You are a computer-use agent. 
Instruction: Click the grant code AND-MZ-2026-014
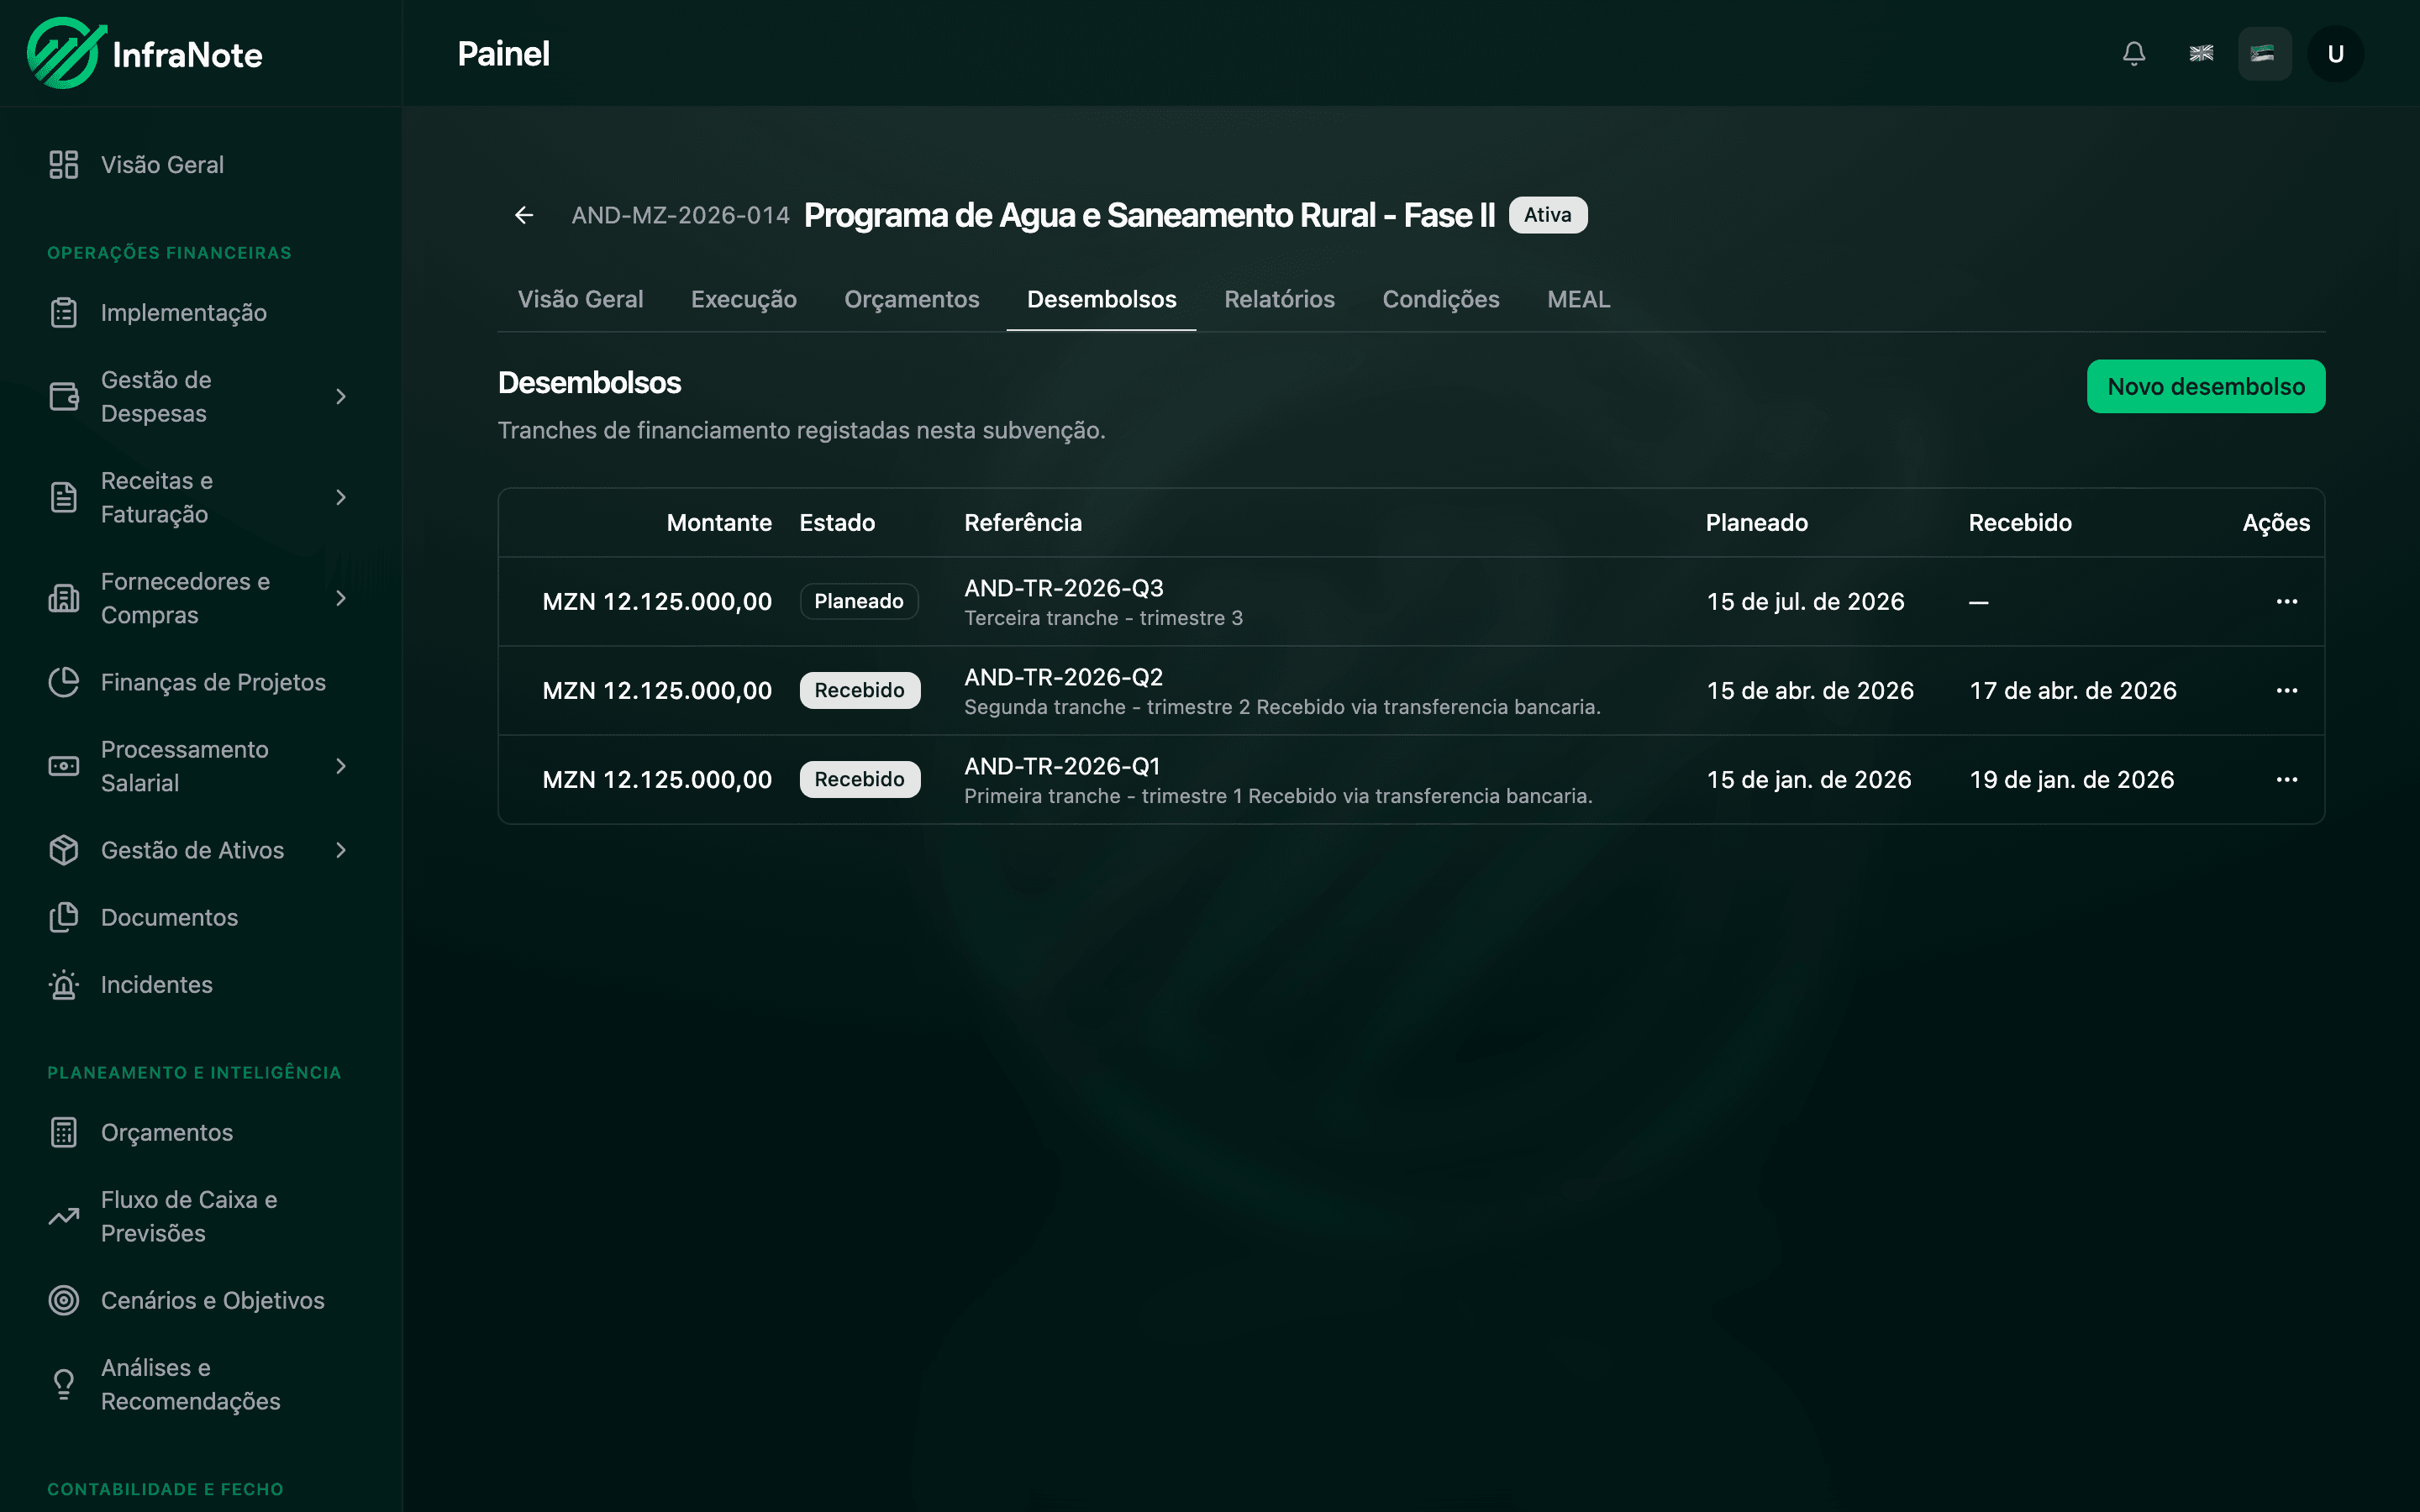[x=680, y=215]
